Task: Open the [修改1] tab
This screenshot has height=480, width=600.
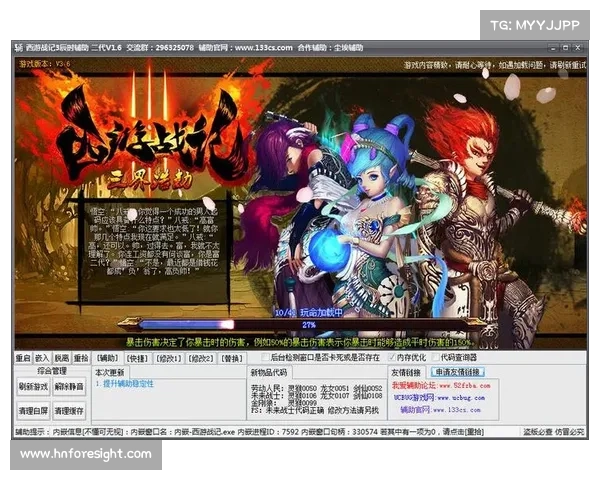Action: point(169,359)
